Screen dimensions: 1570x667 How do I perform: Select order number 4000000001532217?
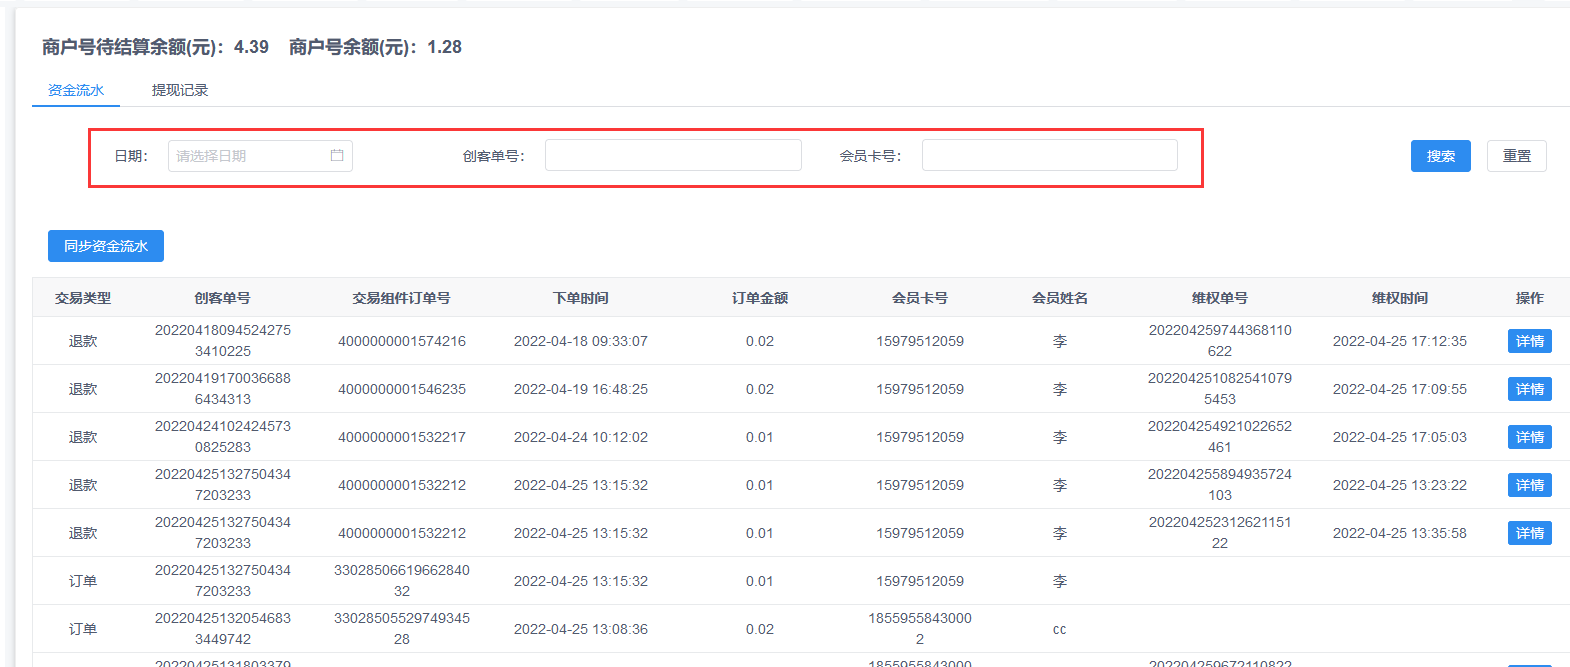(x=402, y=437)
